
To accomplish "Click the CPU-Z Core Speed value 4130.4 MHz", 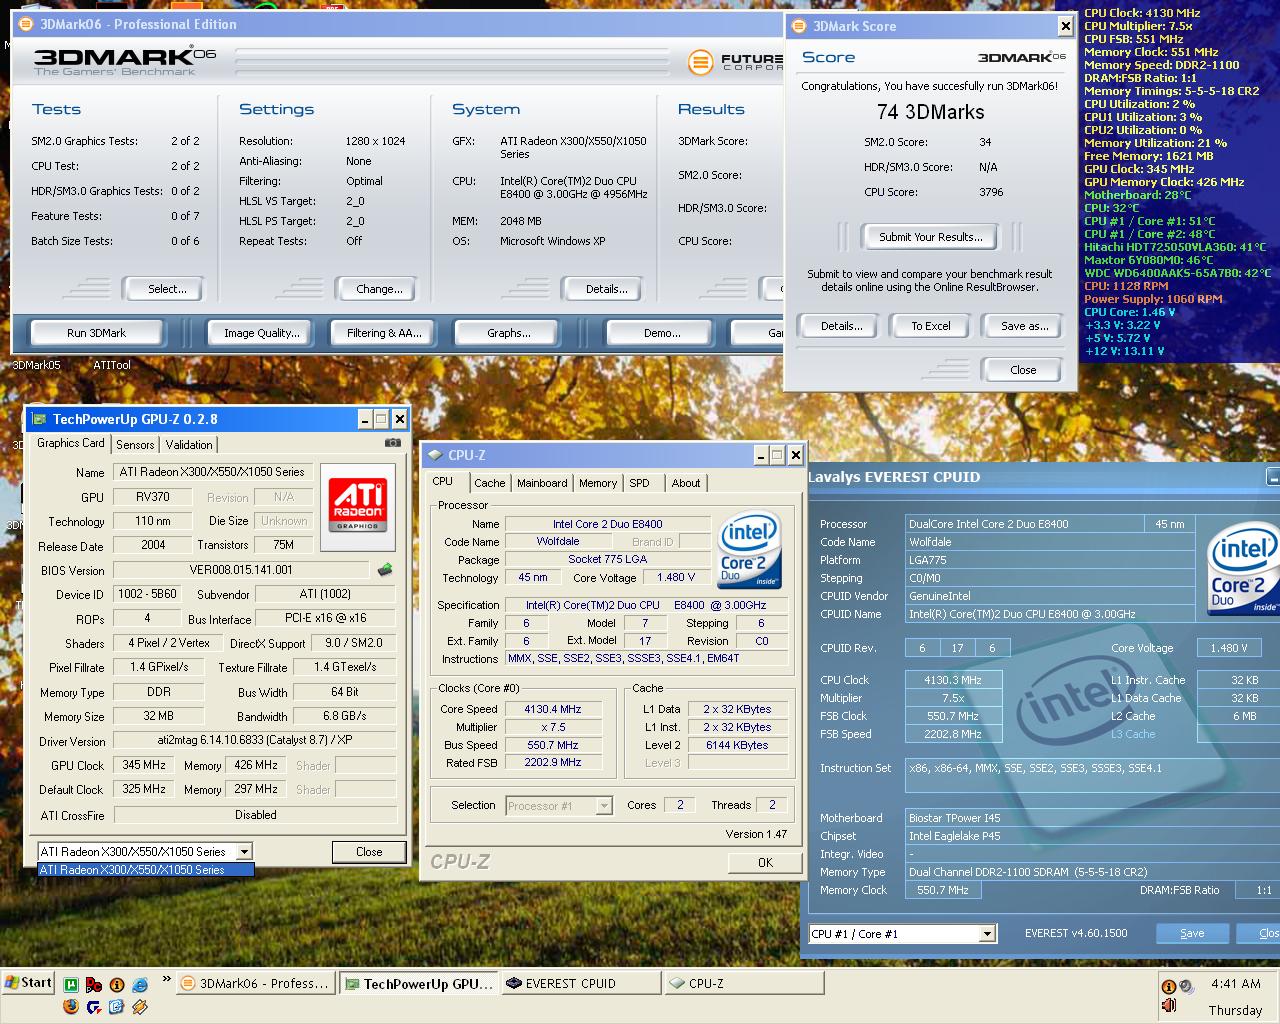I will pos(553,709).
